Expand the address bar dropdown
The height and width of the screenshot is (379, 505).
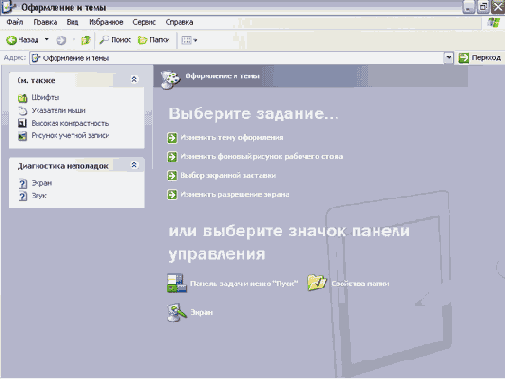[449, 58]
